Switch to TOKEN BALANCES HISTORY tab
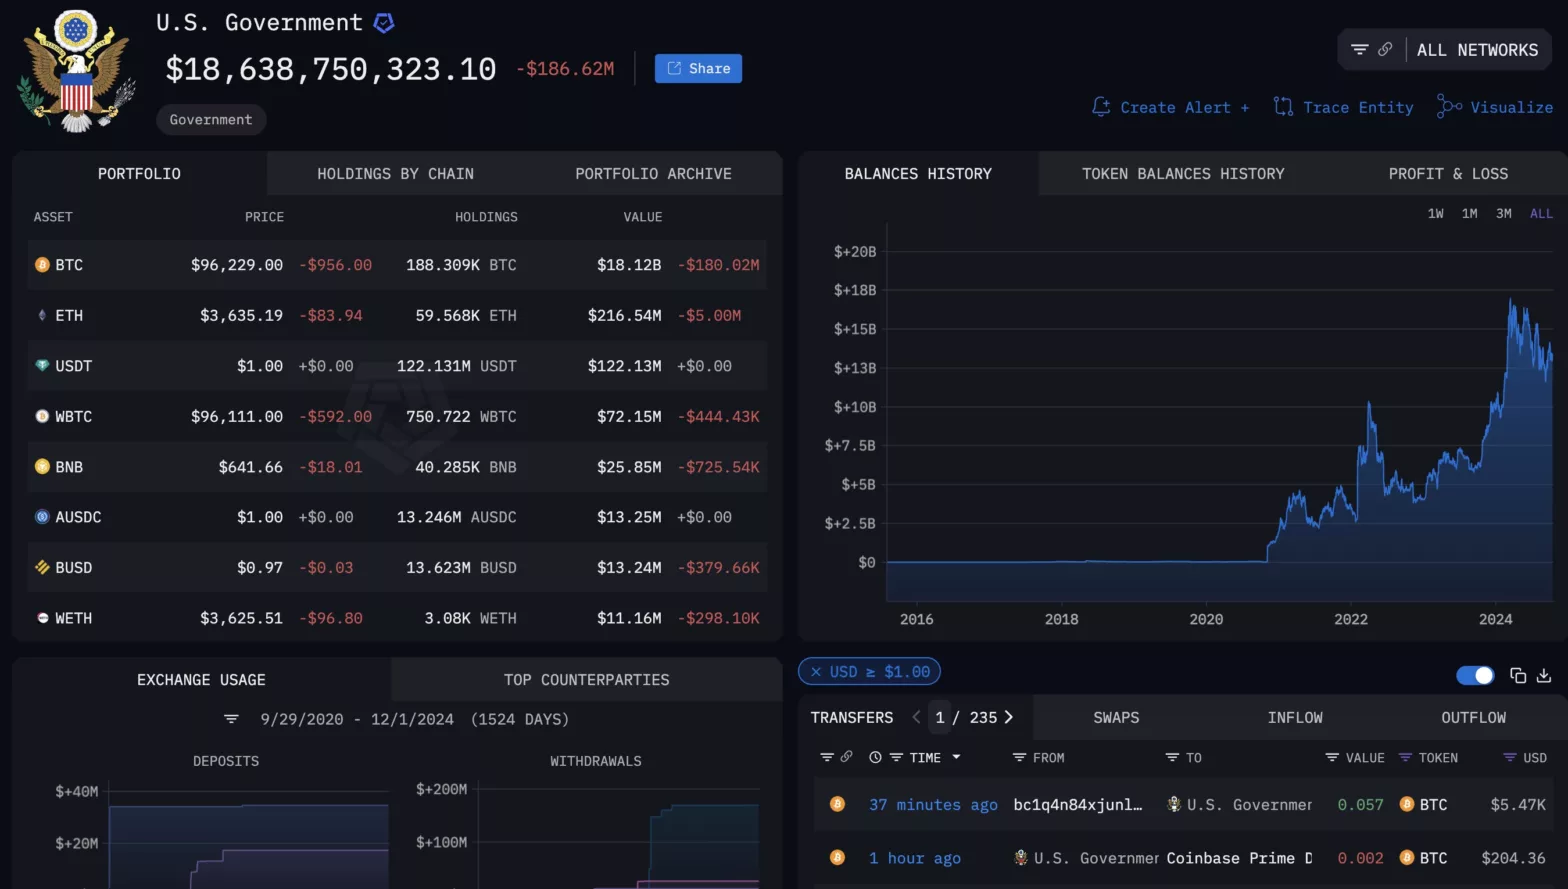Screen dimensions: 1568x889 click(x=1183, y=173)
